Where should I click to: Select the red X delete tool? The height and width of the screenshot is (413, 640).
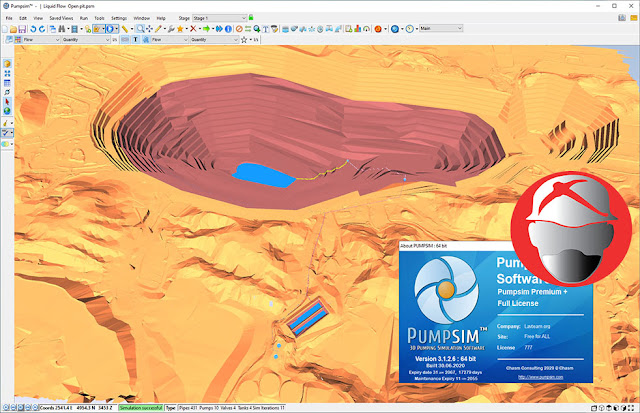(193, 29)
